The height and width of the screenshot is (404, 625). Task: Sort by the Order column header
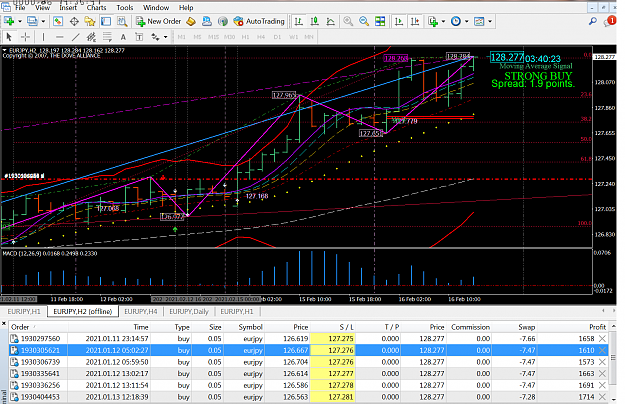(x=20, y=327)
